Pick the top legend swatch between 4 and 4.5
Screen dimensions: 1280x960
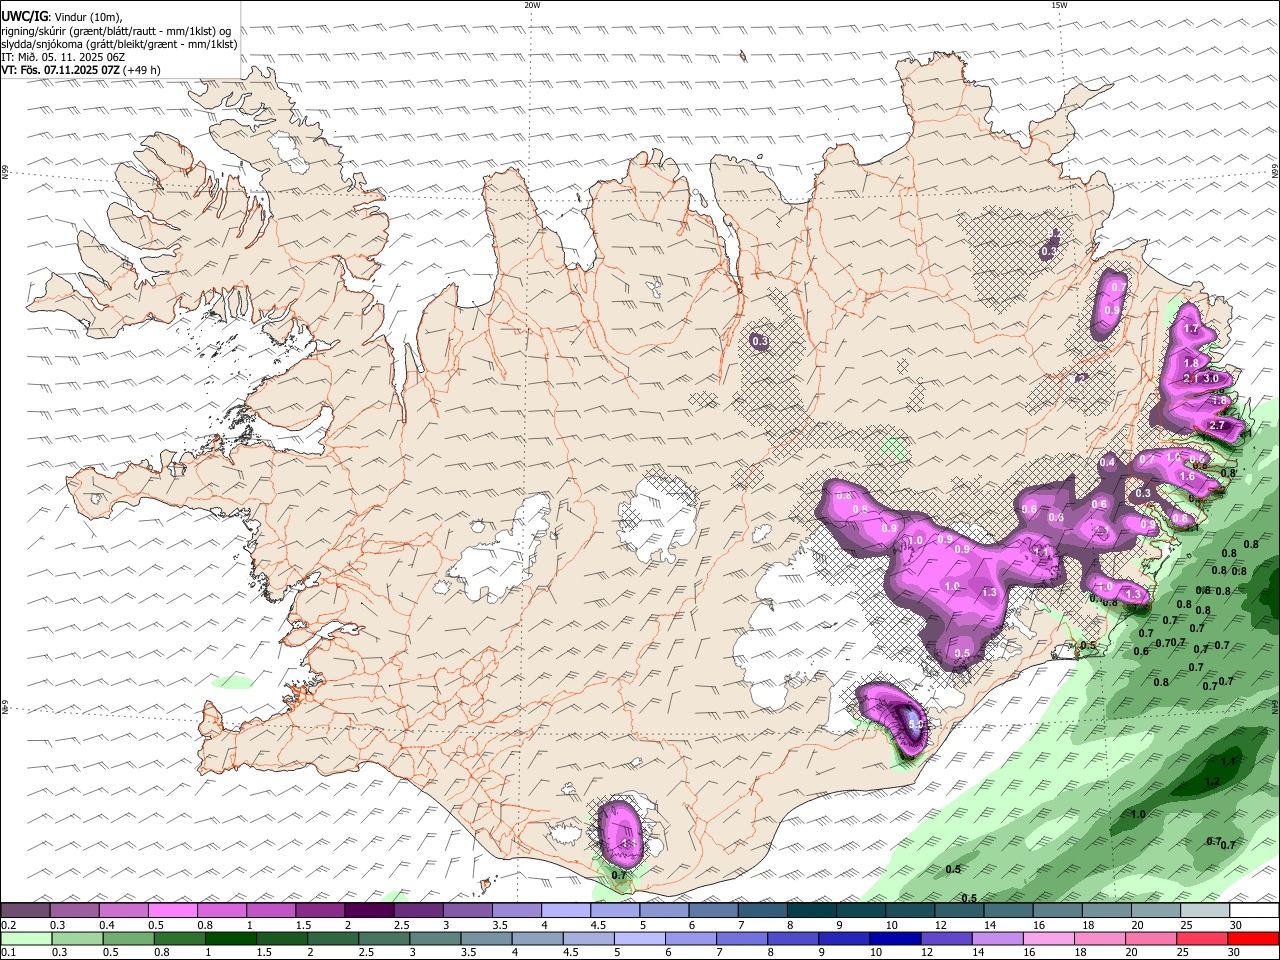(x=565, y=910)
